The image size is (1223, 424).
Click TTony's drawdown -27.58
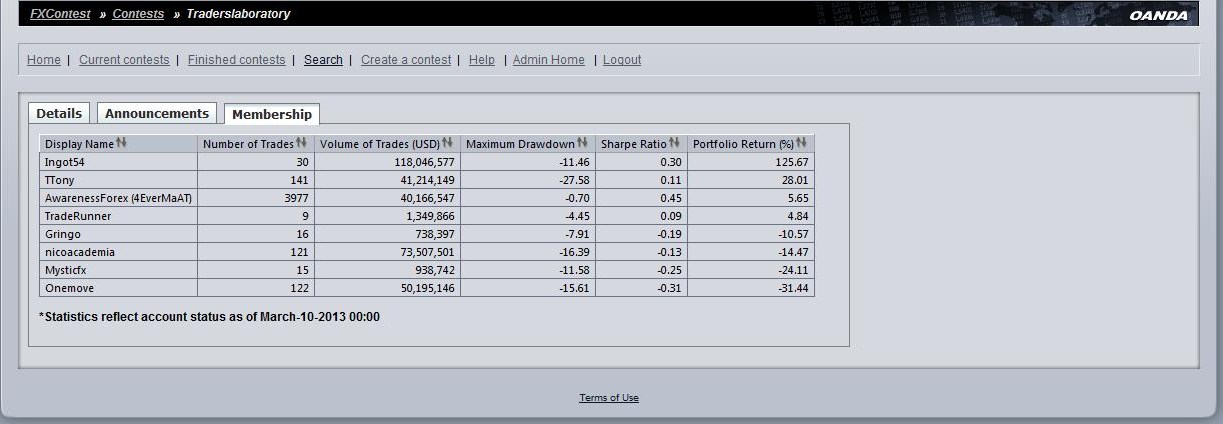(x=574, y=180)
